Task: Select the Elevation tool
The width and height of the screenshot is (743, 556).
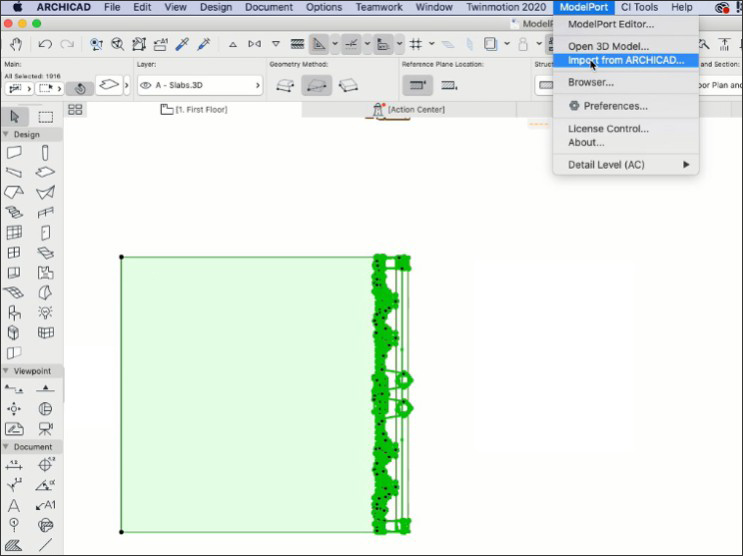Action: point(45,389)
